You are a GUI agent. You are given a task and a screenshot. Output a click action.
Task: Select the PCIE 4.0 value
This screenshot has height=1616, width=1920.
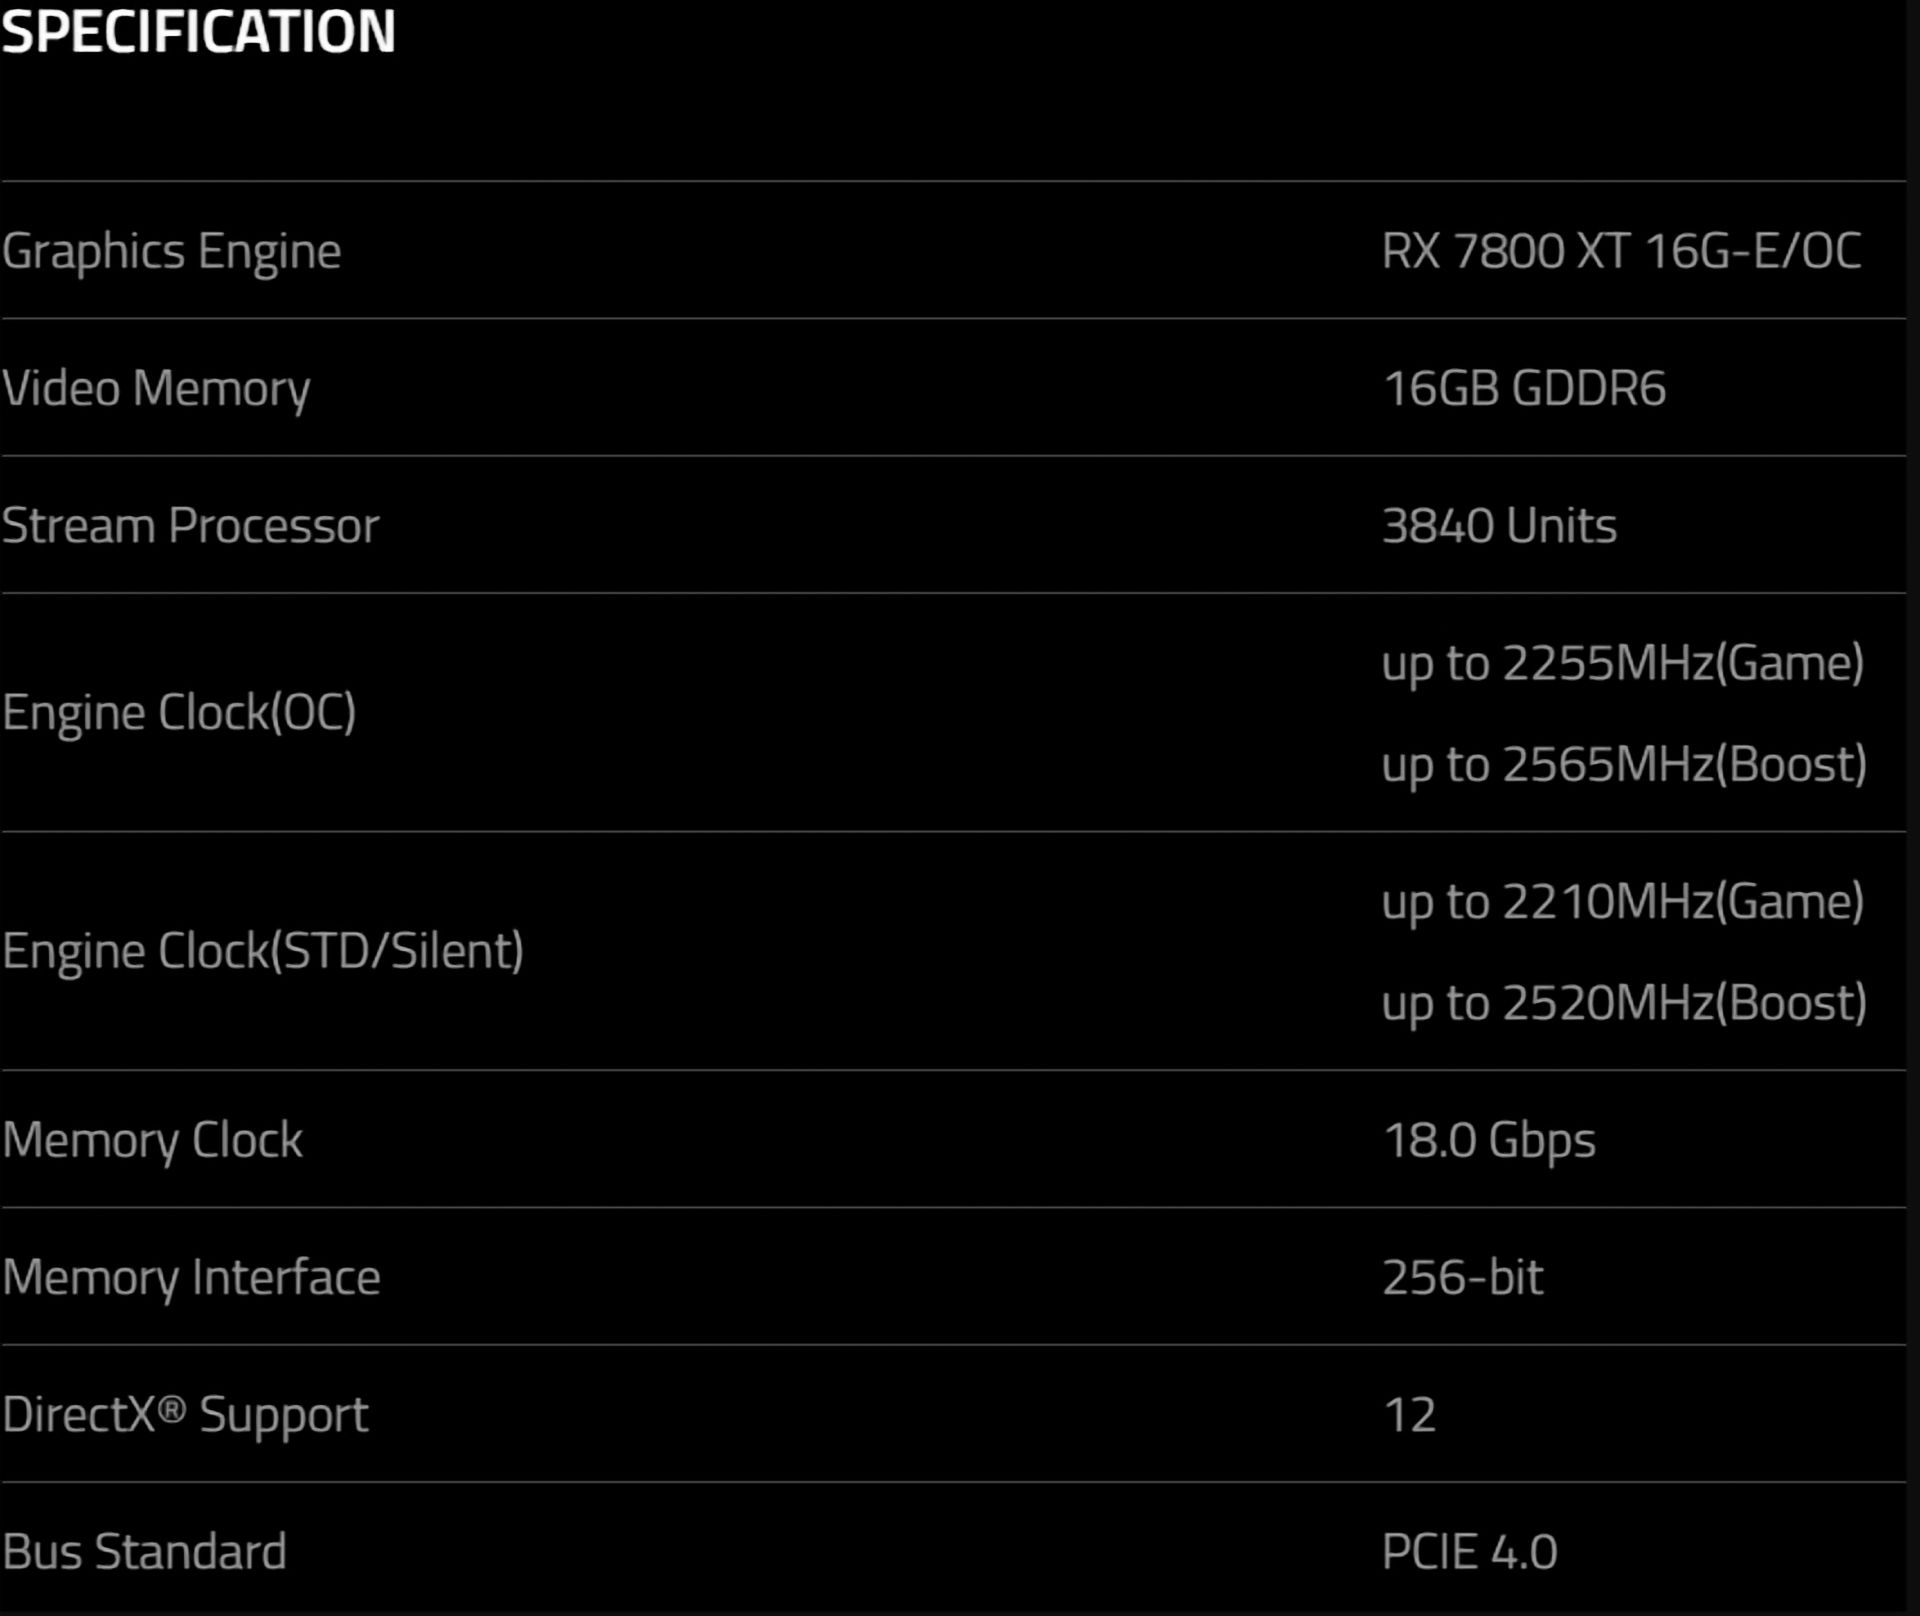[1469, 1552]
